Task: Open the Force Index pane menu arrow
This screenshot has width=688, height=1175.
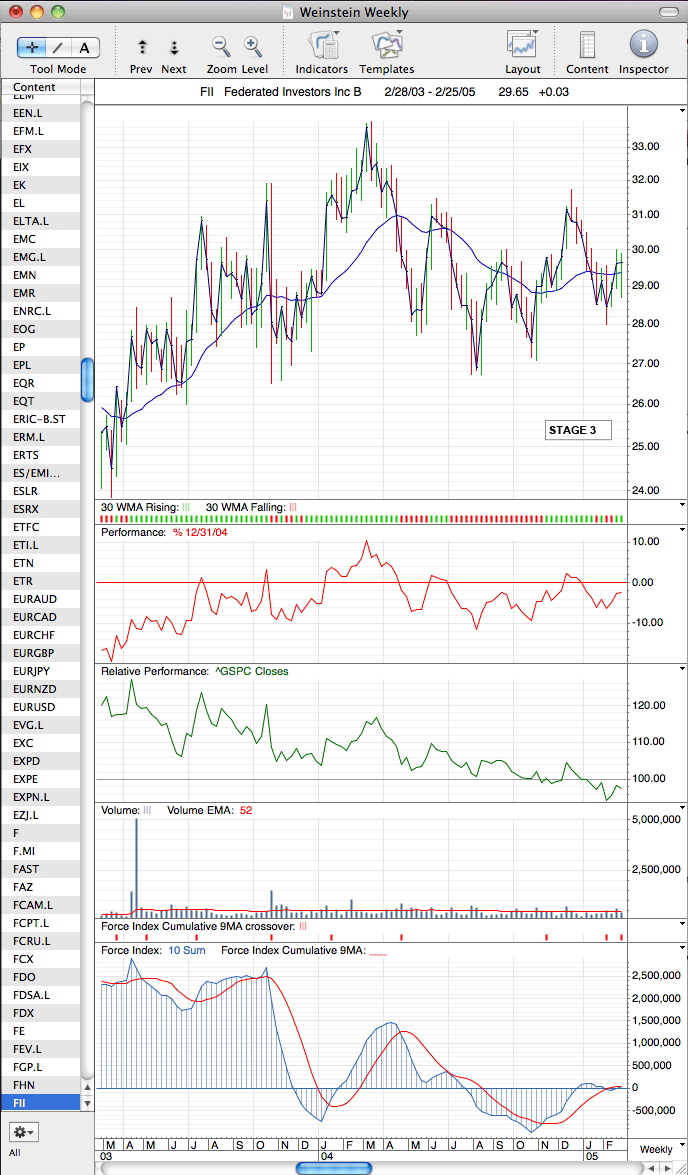Action: pyautogui.click(x=681, y=947)
